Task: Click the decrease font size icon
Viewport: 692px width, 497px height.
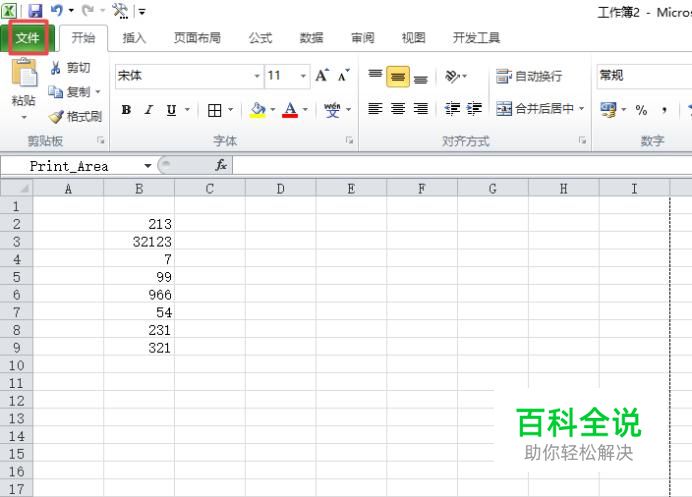Action: click(x=344, y=75)
